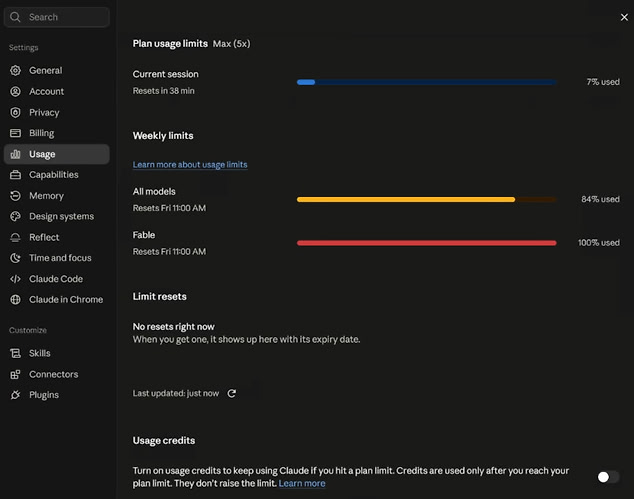Go to Privacy settings
This screenshot has height=499, width=634.
pyautogui.click(x=57, y=112)
